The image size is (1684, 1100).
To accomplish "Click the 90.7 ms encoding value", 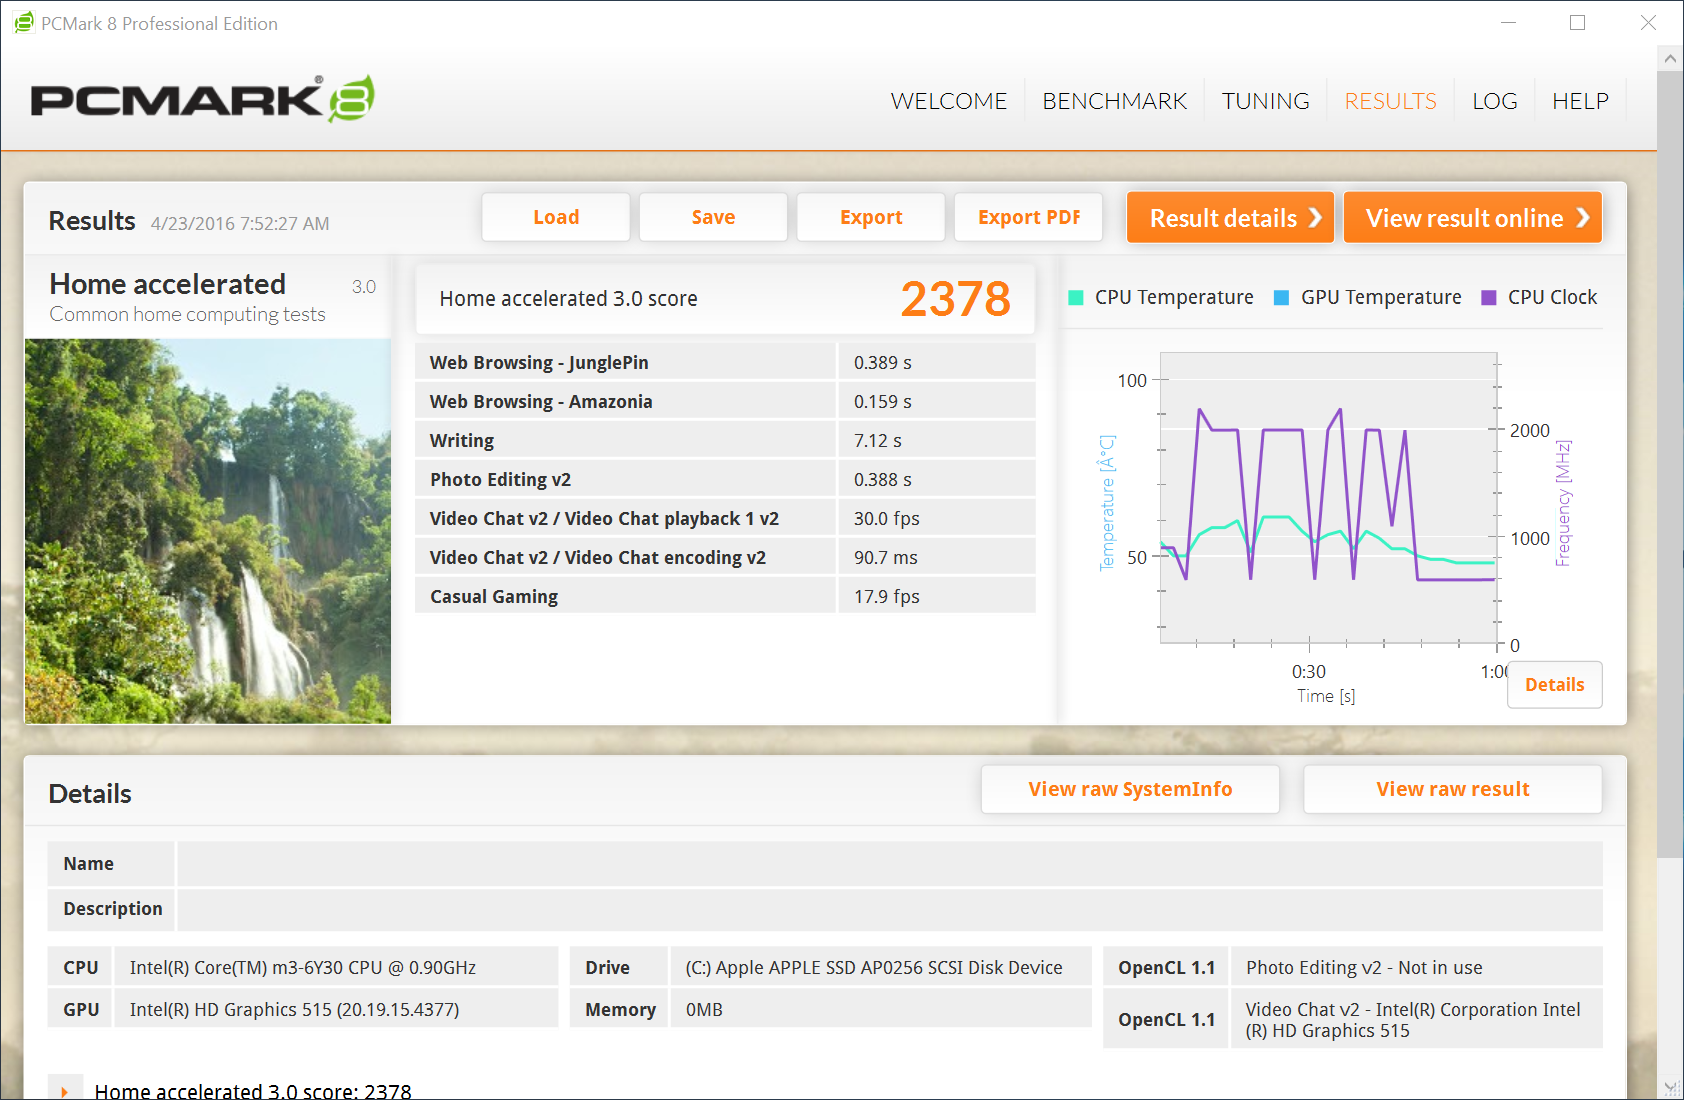I will pos(886,557).
